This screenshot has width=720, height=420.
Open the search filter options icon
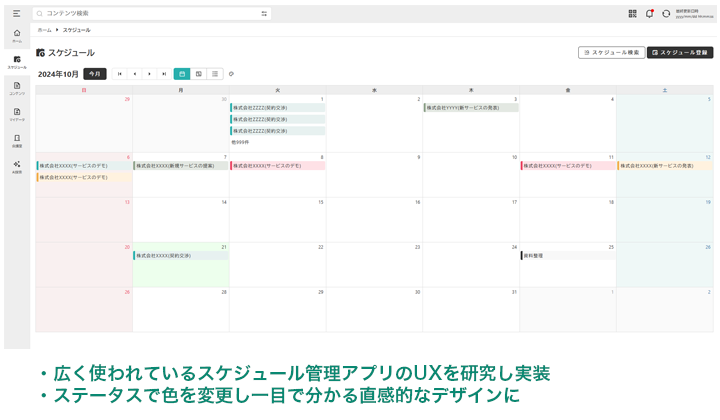pos(264,14)
